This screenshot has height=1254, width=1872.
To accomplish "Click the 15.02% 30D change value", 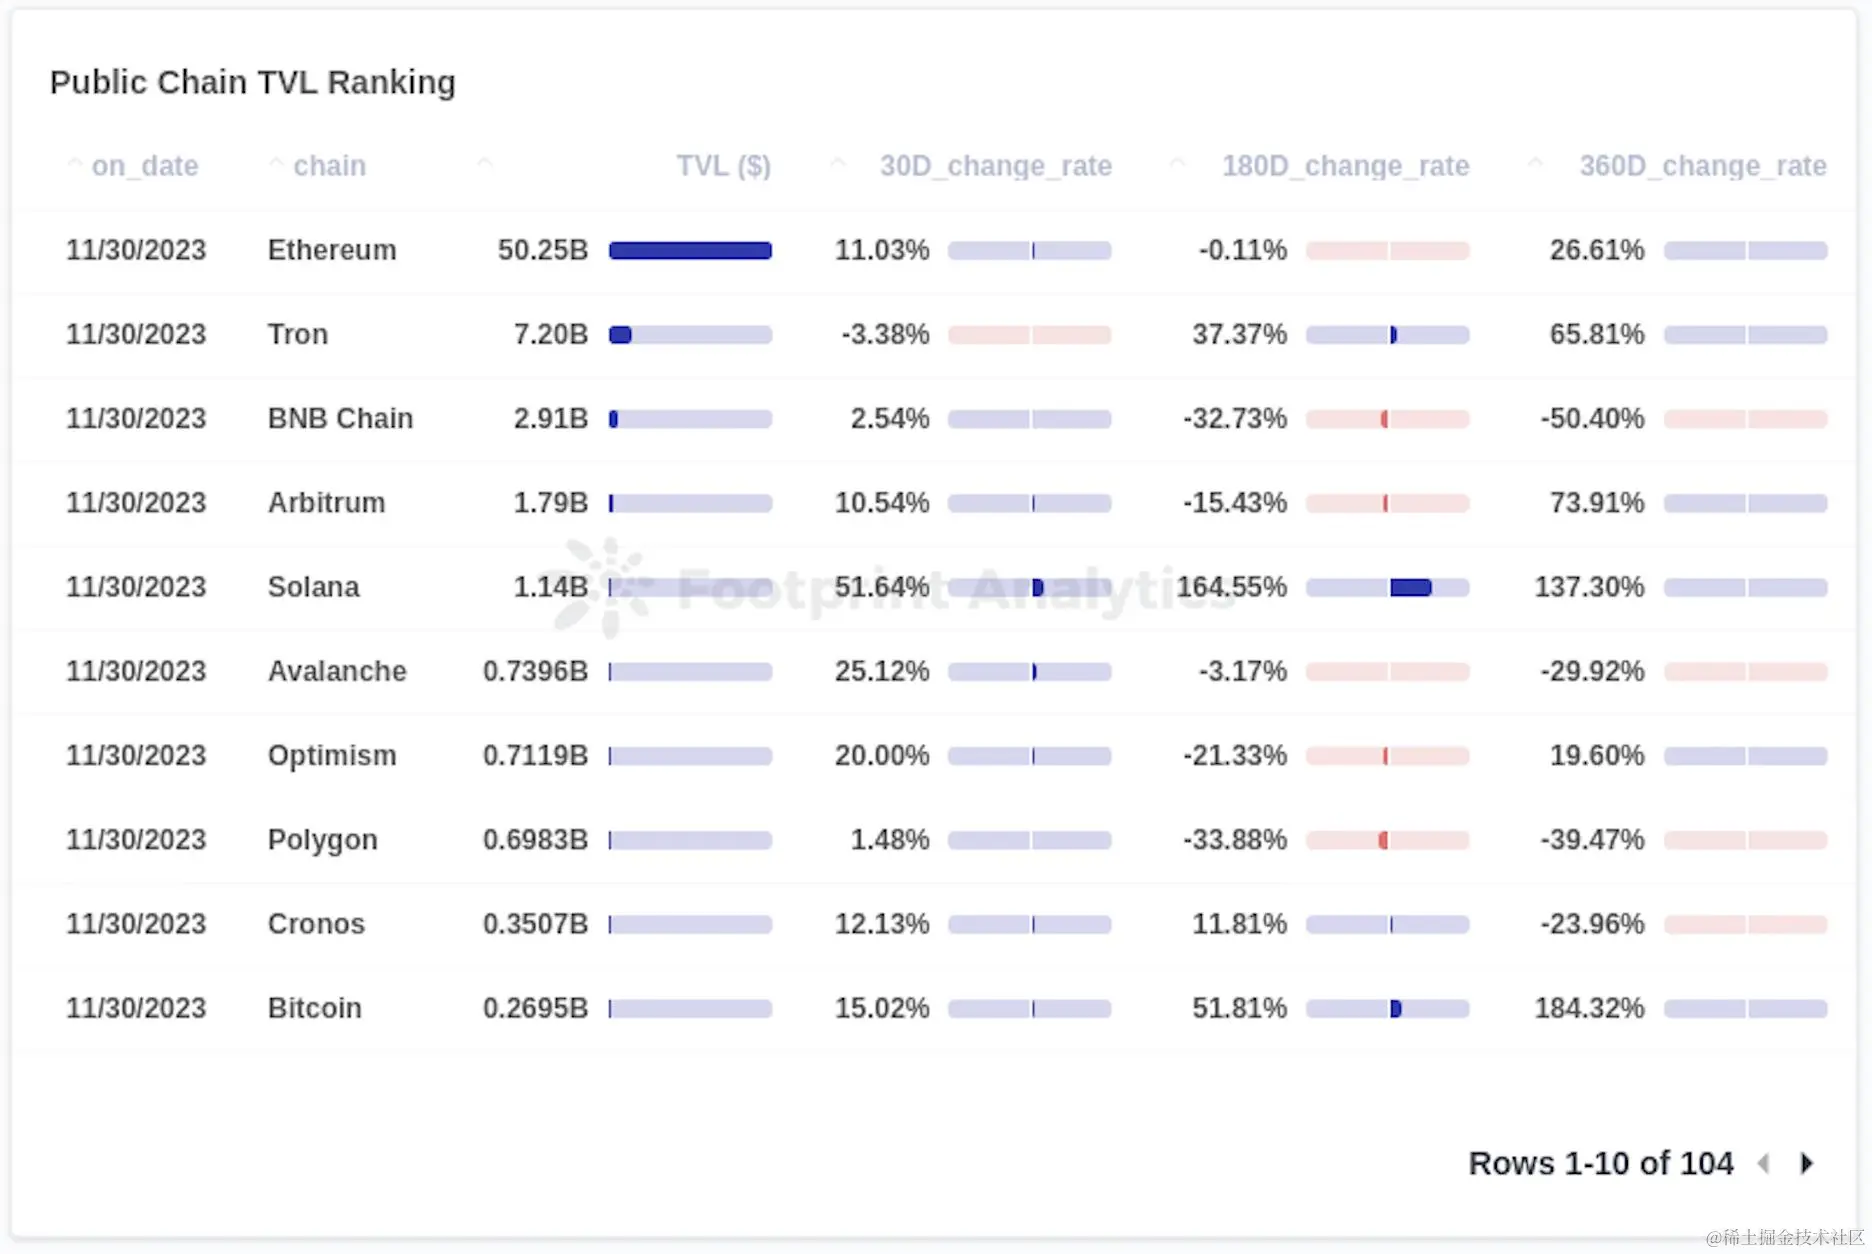I will point(882,1008).
